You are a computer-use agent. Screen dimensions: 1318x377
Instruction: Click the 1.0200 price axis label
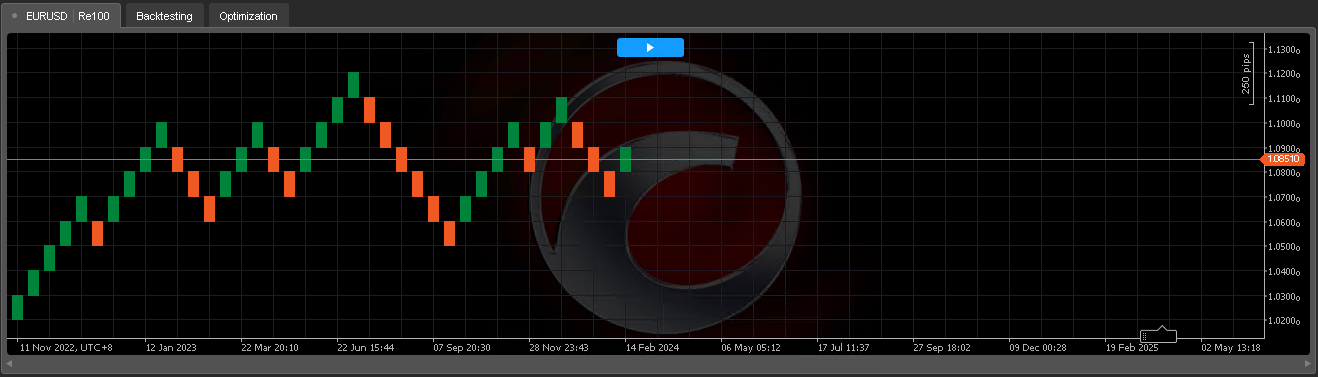click(1283, 322)
